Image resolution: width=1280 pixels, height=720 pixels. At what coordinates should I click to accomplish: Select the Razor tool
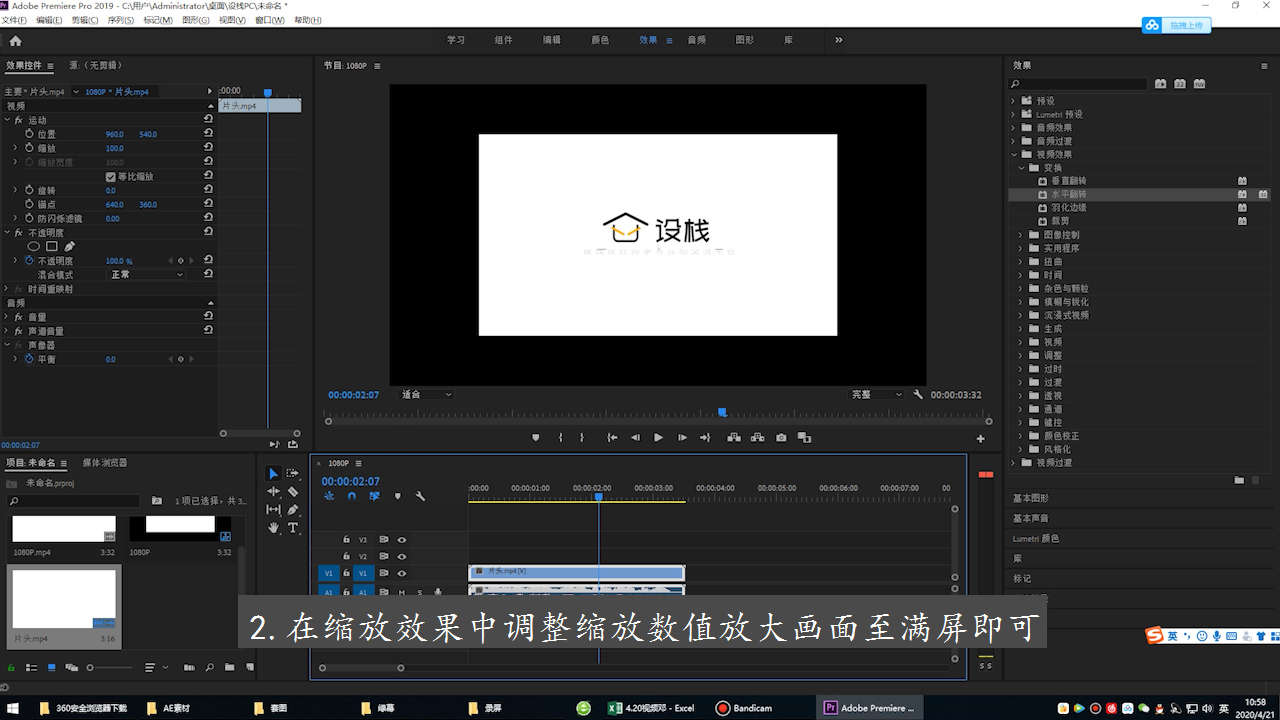click(293, 491)
